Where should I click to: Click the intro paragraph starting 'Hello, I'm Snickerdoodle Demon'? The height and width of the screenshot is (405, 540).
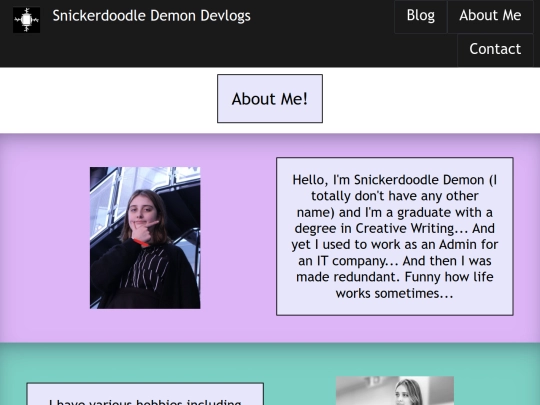(x=395, y=236)
